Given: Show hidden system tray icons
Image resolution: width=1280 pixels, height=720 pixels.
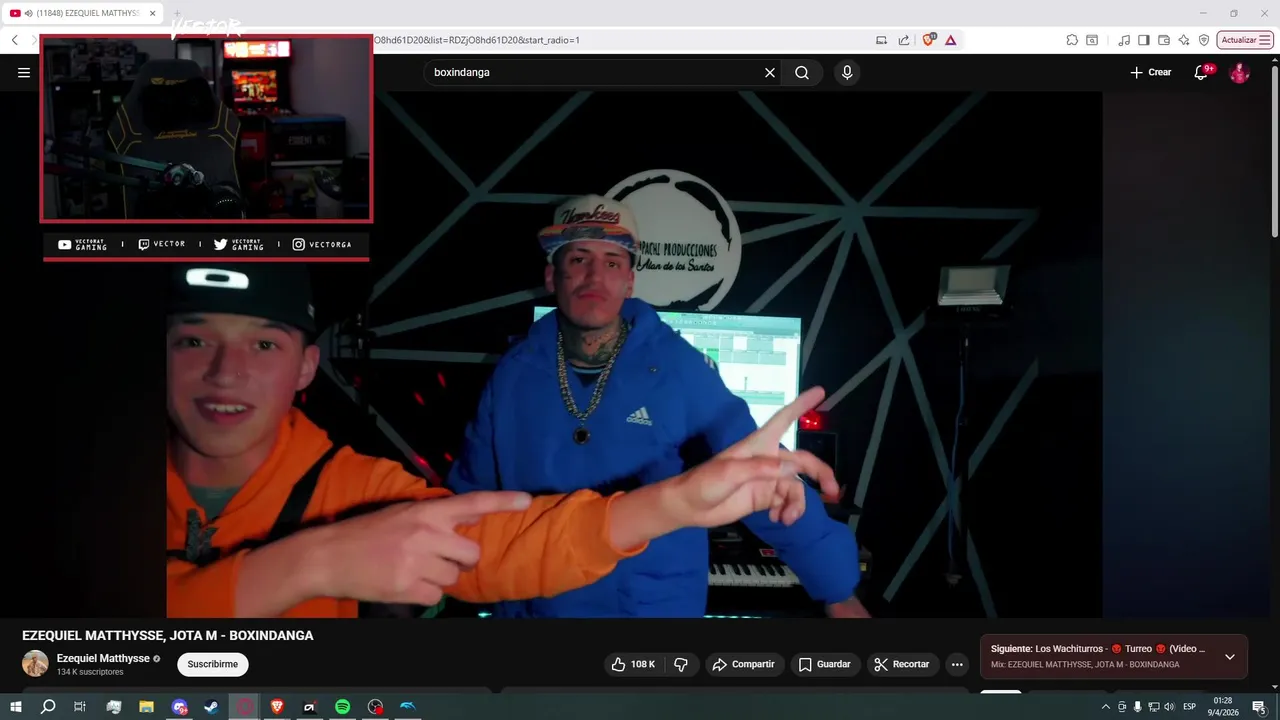Looking at the screenshot, I should (1105, 707).
